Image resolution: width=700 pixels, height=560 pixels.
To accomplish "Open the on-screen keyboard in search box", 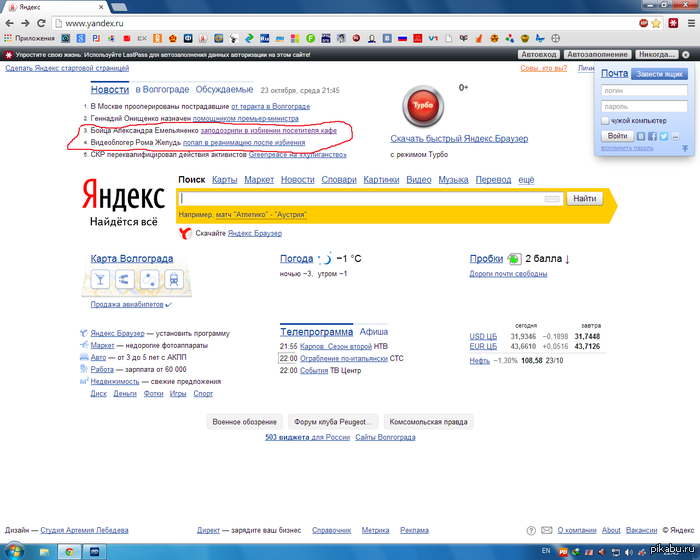I will 552,199.
